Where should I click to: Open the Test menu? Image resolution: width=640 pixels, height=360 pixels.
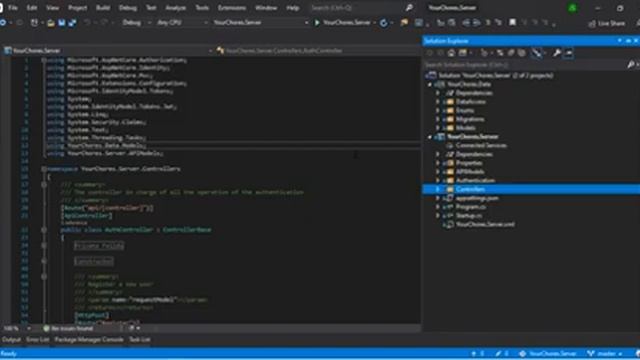[151, 8]
